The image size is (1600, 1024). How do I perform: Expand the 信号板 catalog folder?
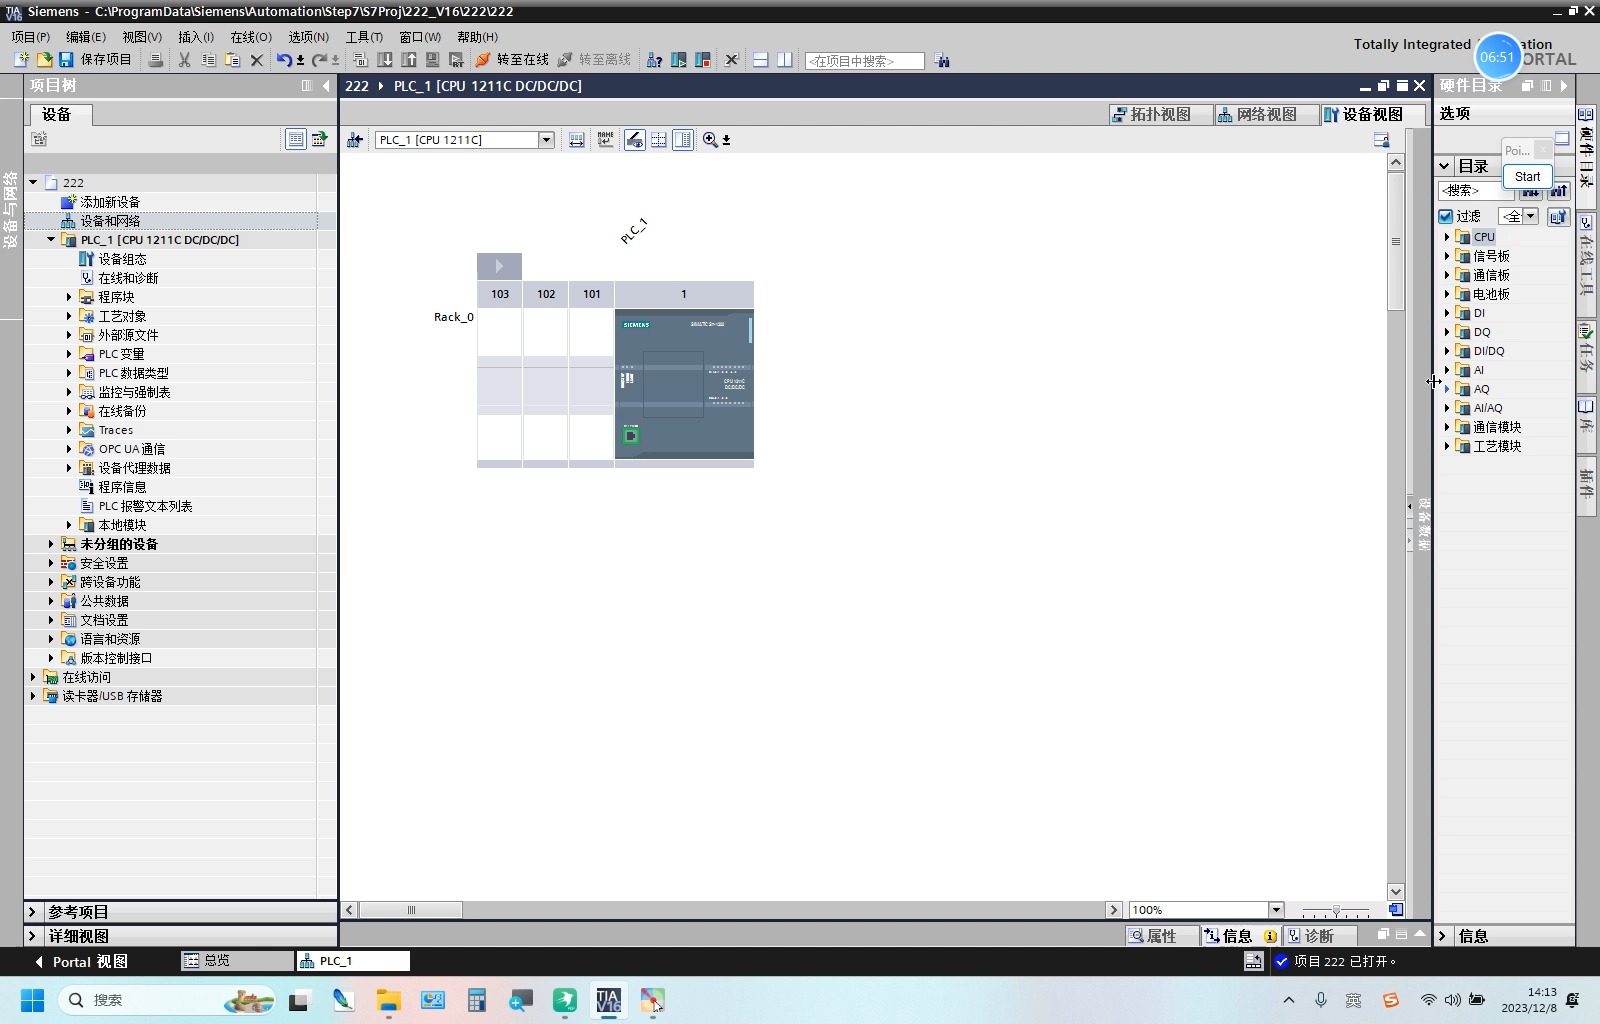click(1447, 256)
